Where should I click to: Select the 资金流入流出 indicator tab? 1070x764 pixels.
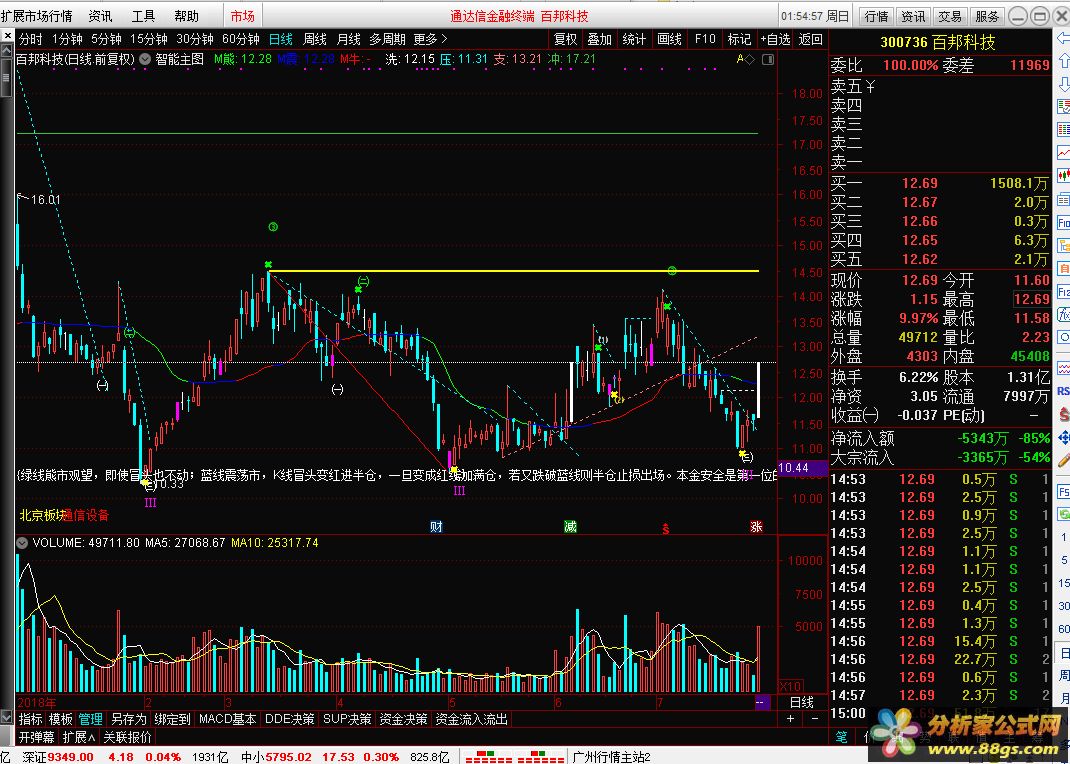[472, 719]
